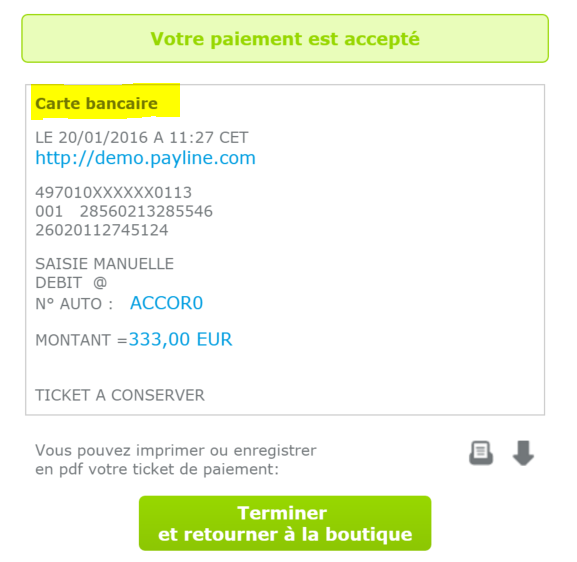Click the masked card number 497010XXXXXX0113

click(114, 192)
